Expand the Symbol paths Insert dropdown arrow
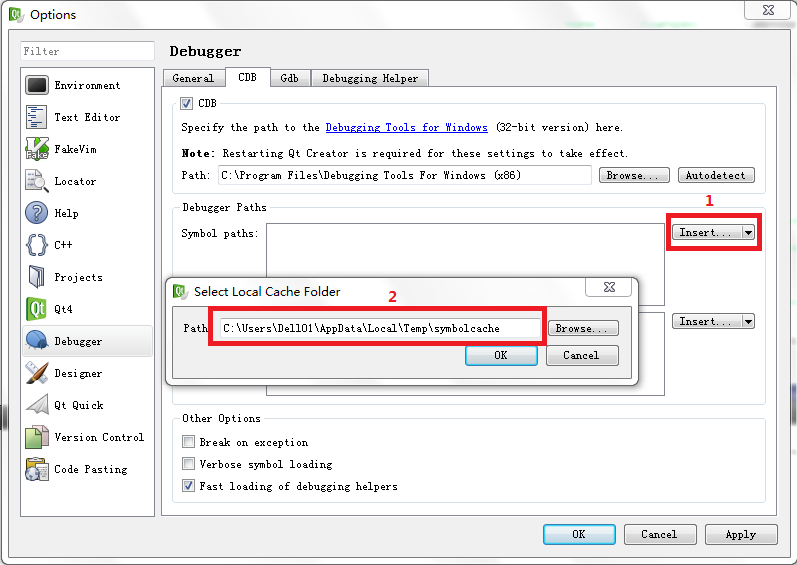This screenshot has width=797, height=565. coord(748,232)
